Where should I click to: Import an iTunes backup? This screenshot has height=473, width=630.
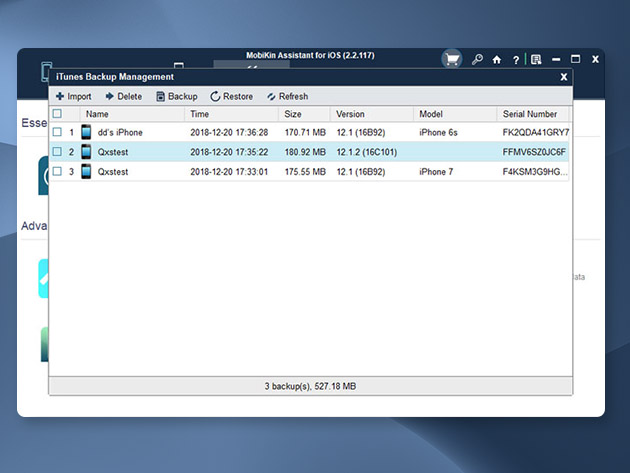(x=74, y=96)
